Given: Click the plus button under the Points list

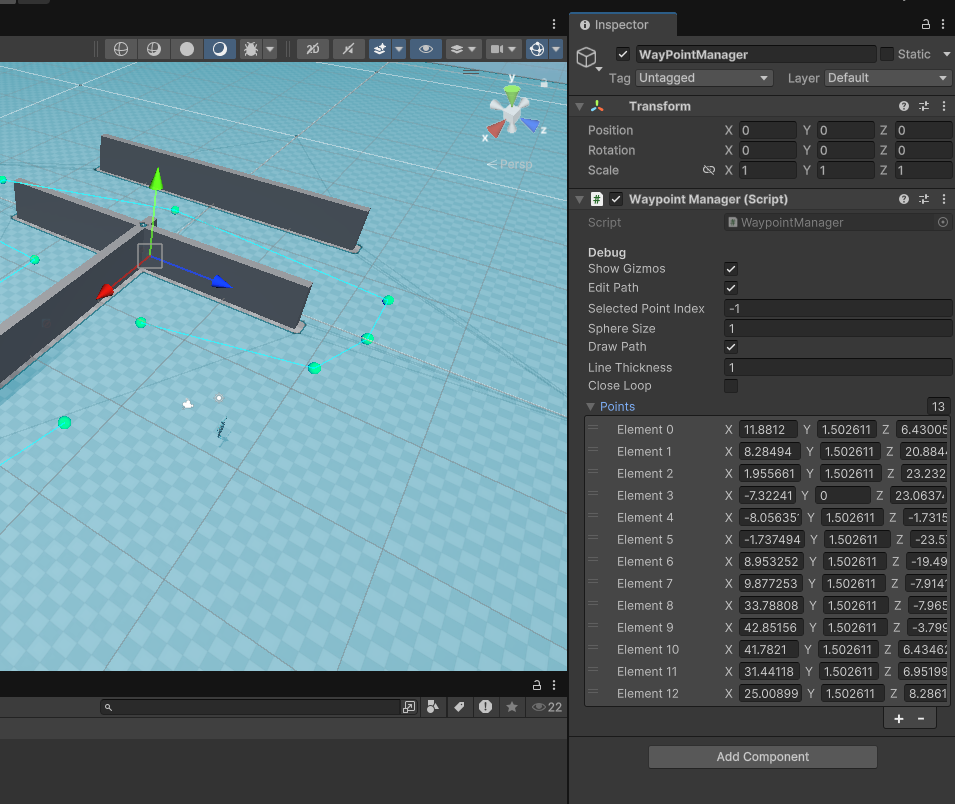Looking at the screenshot, I should click(897, 717).
